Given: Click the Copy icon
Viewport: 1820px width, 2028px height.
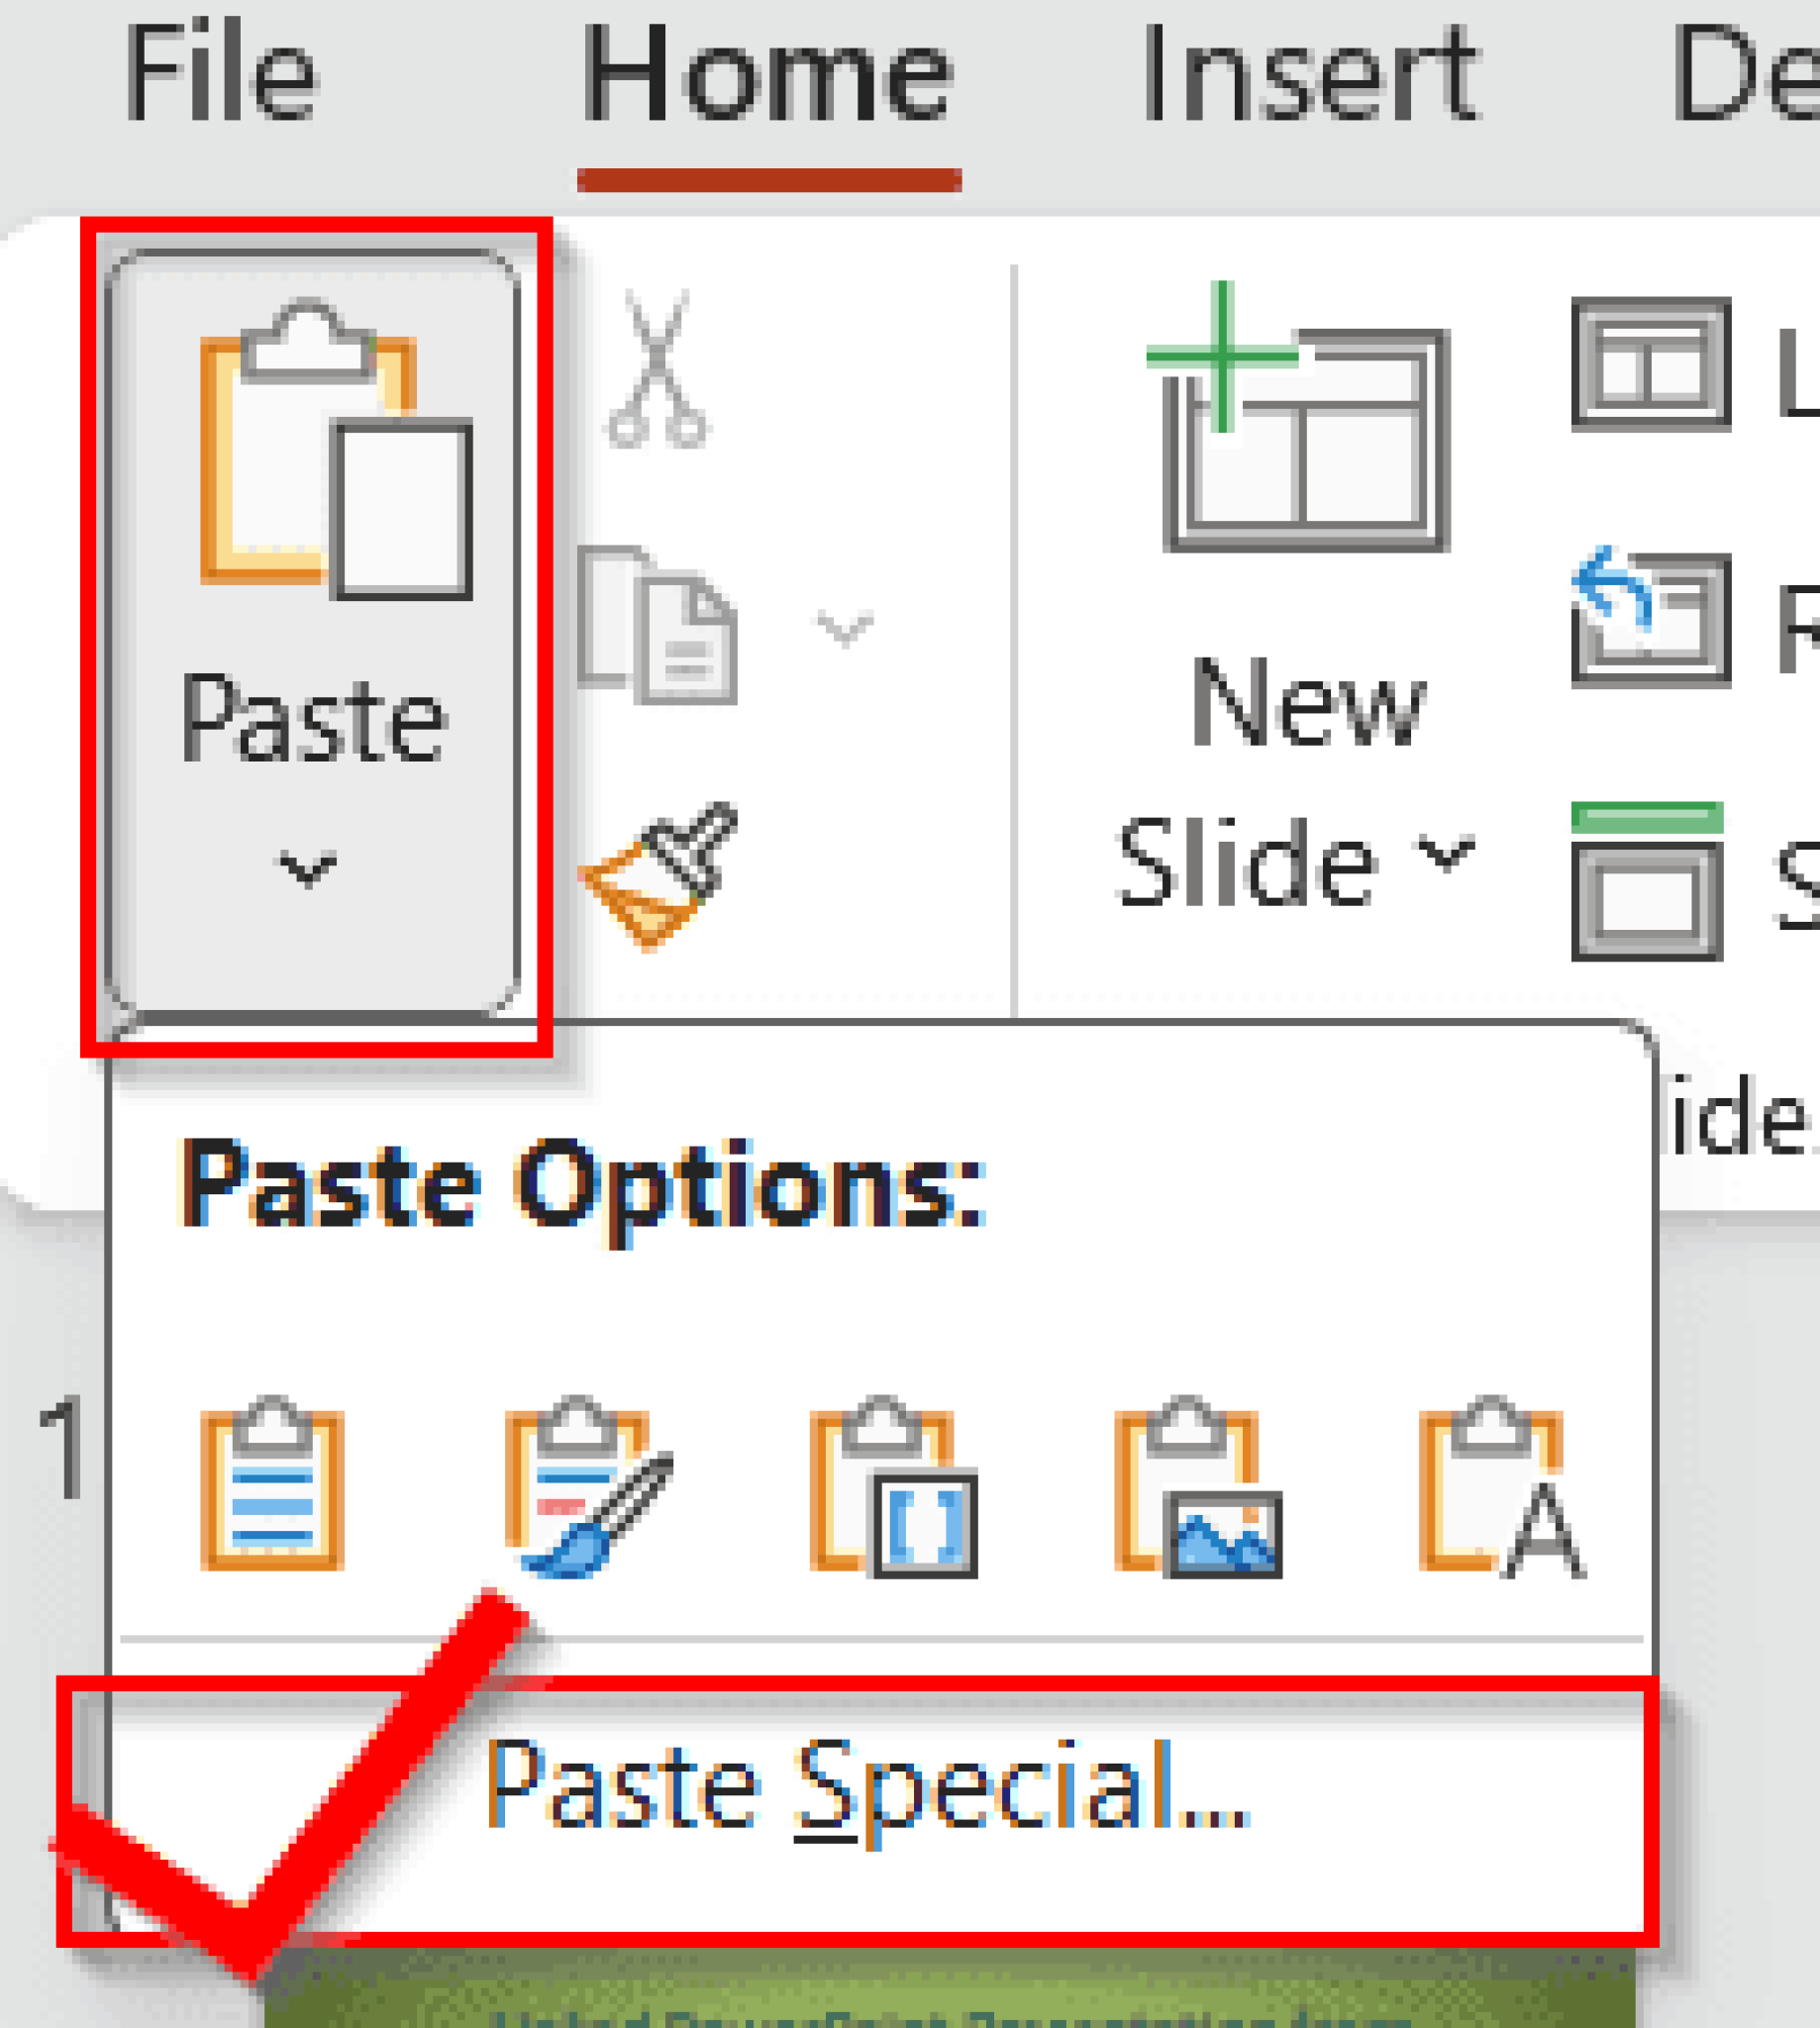Looking at the screenshot, I should (x=658, y=625).
